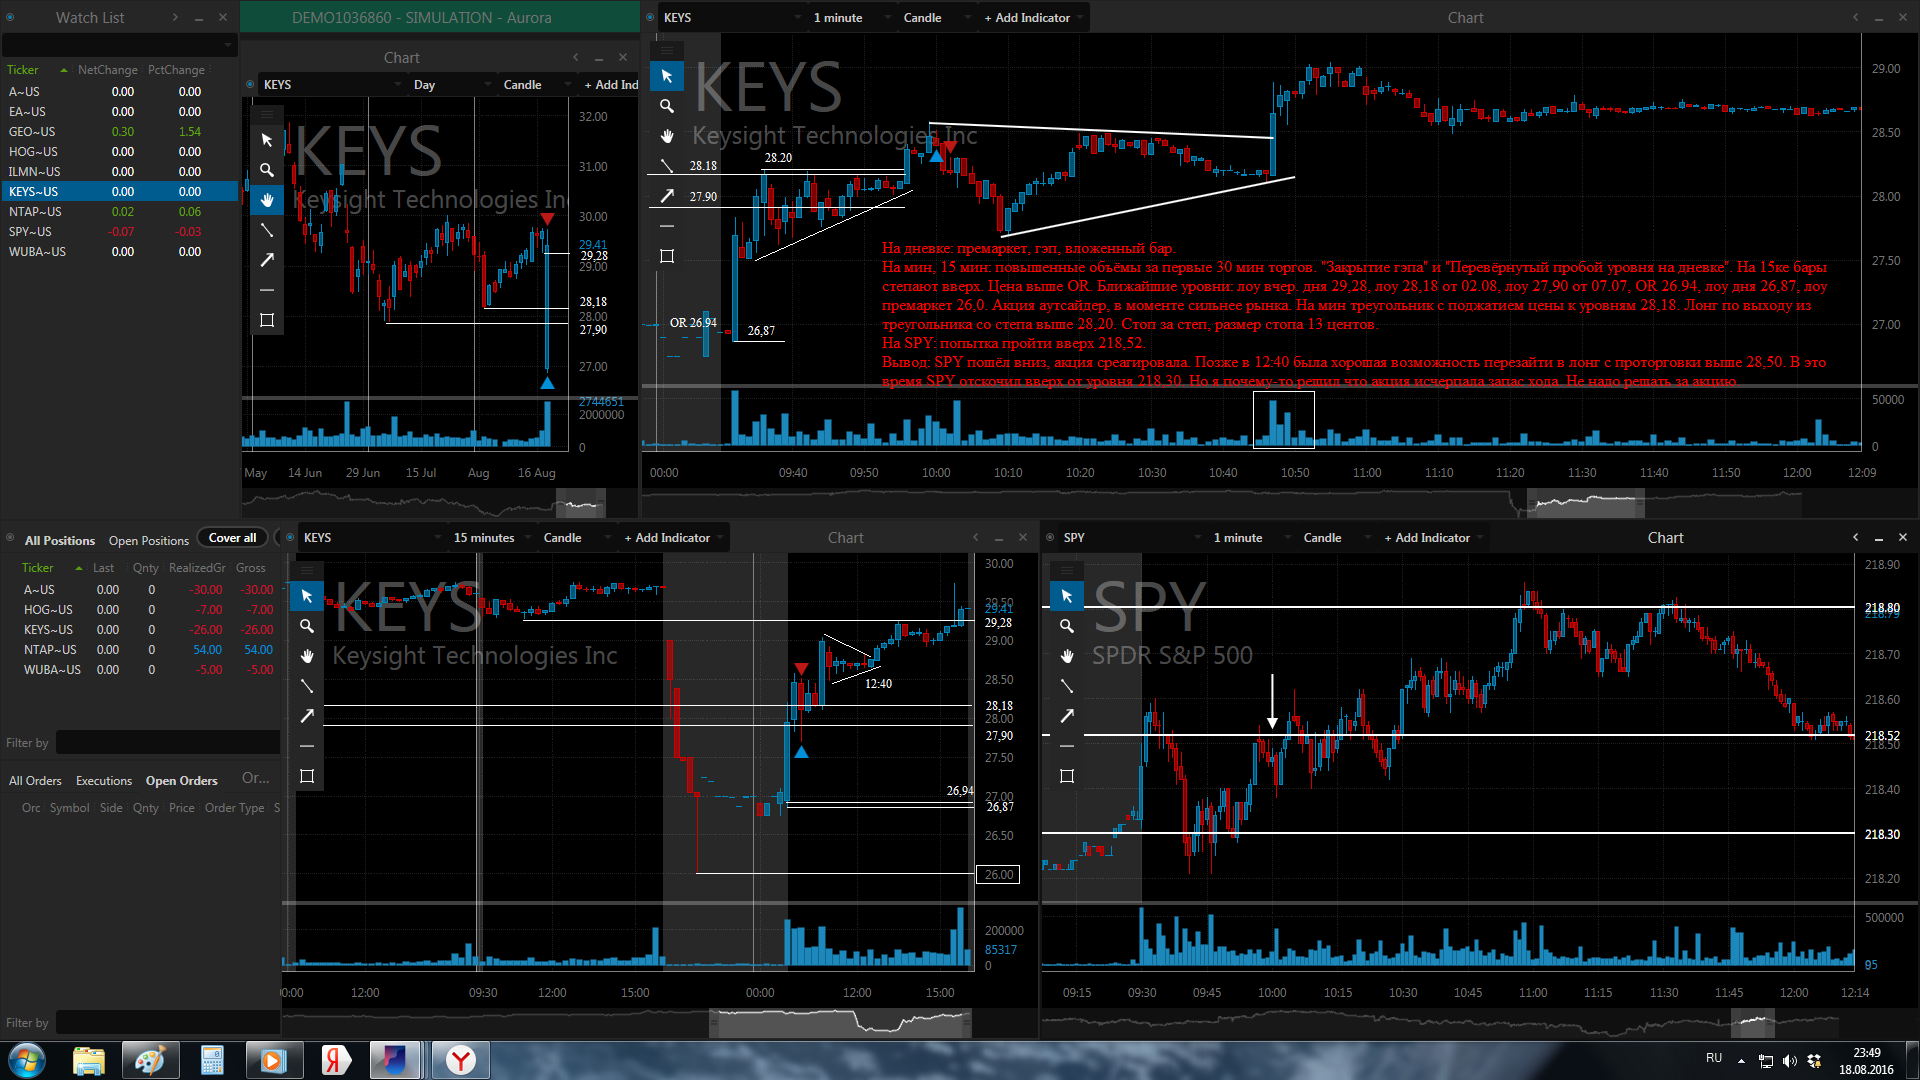The width and height of the screenshot is (1920, 1080).
Task: Pick the arrow drawing tool in Day chart
Action: pyautogui.click(x=267, y=260)
